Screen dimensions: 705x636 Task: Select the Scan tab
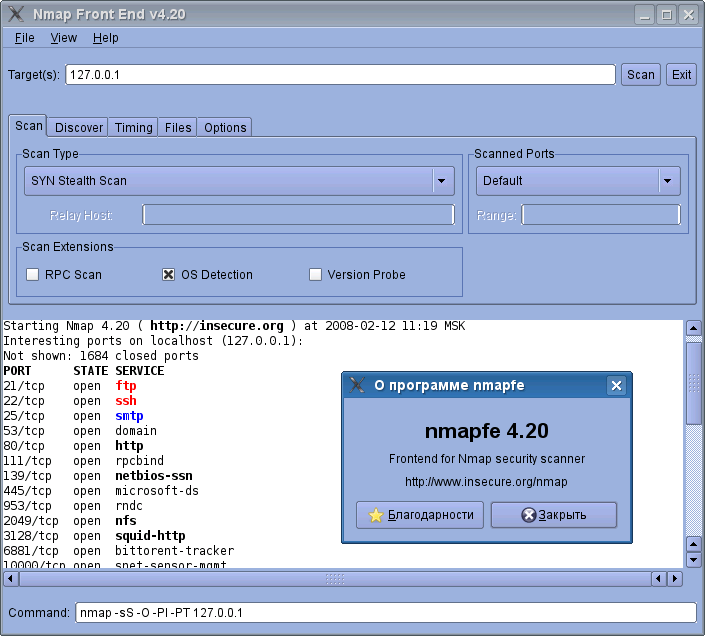tap(29, 126)
